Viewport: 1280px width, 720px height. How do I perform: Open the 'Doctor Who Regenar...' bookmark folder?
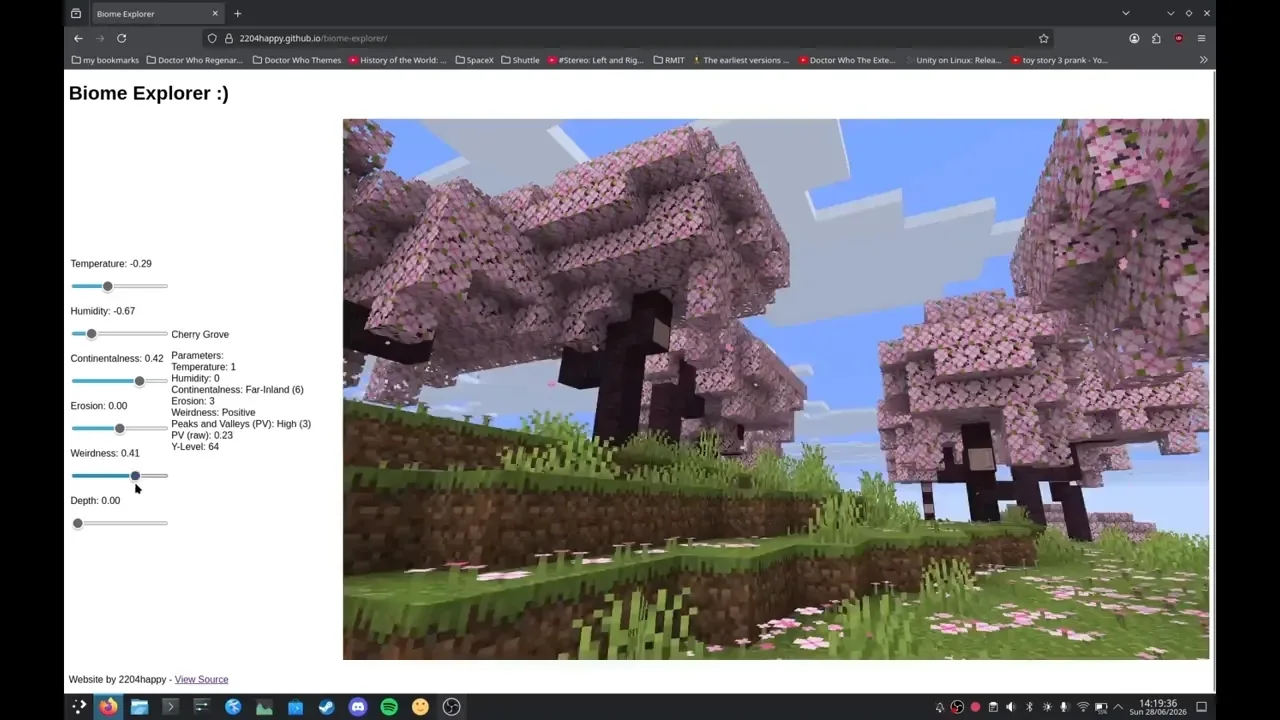coord(194,60)
